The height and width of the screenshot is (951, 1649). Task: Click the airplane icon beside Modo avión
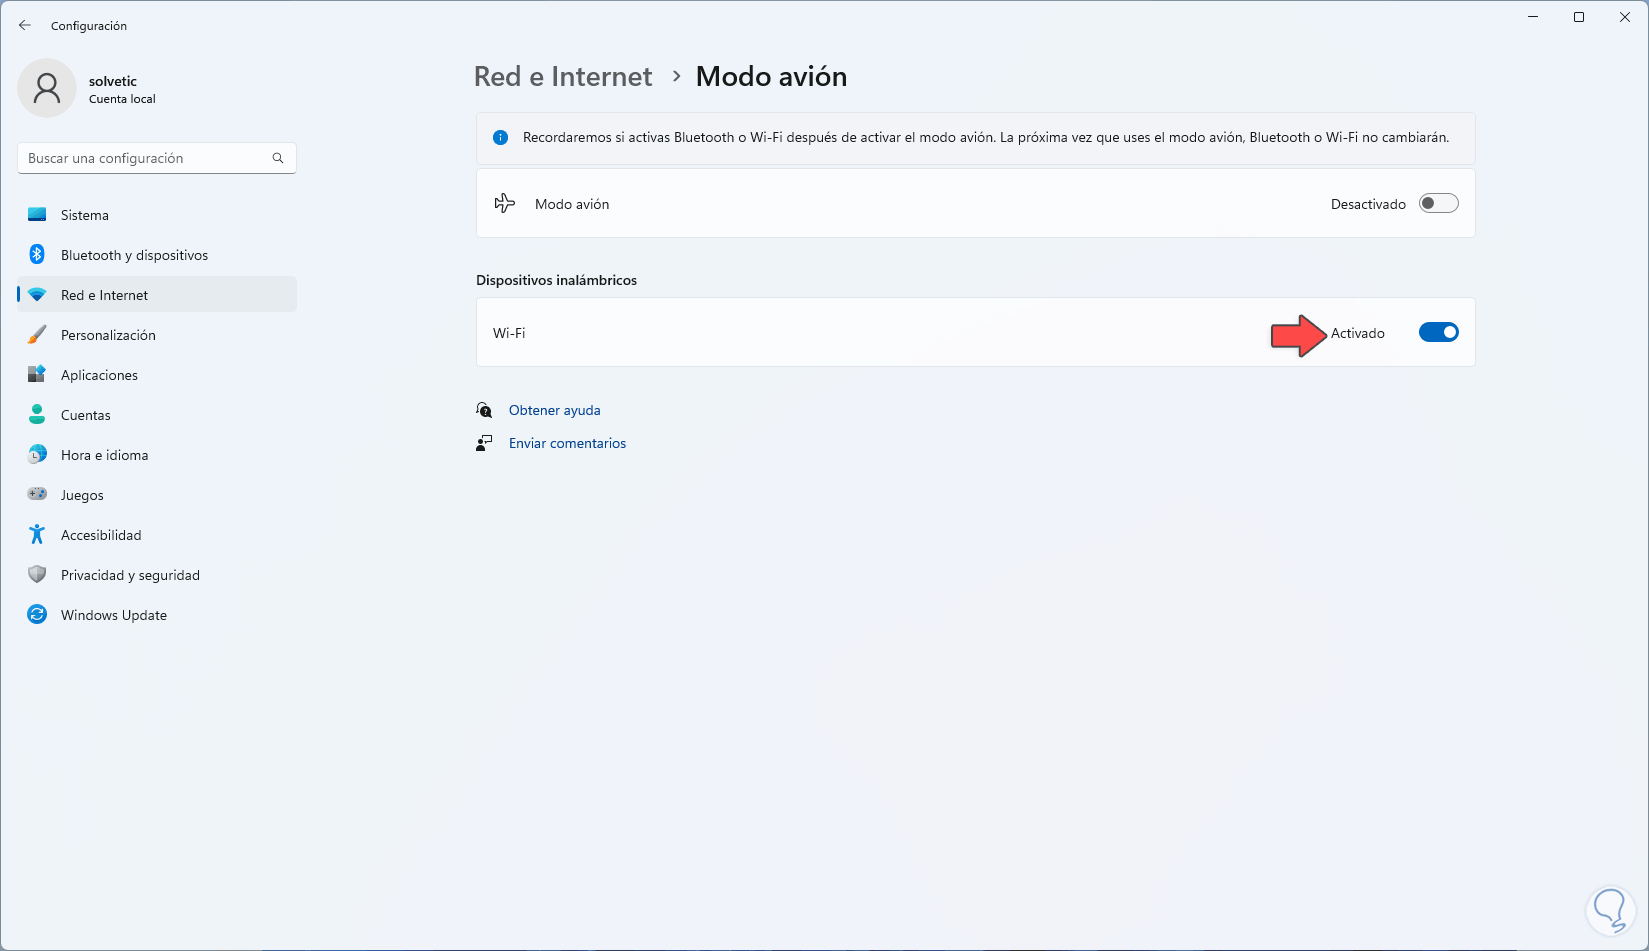[x=505, y=204]
